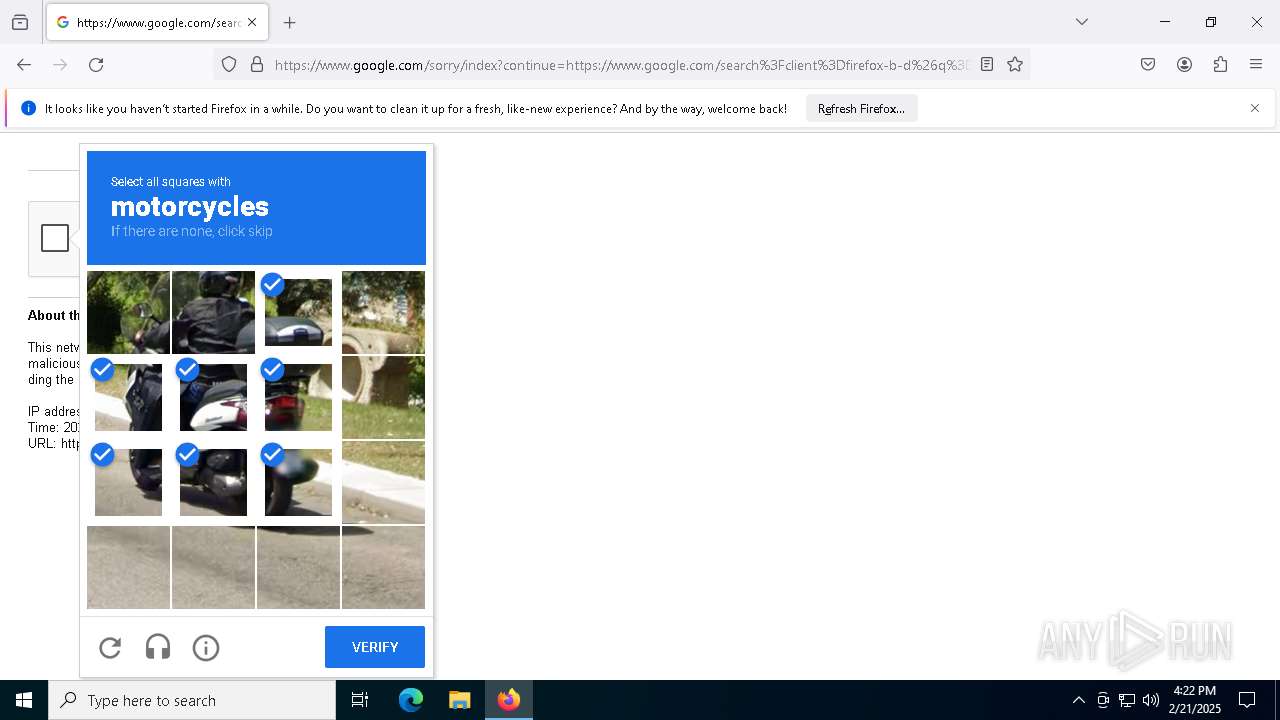This screenshot has width=1280, height=720.
Task: Open File Explorer from taskbar
Action: tap(459, 700)
